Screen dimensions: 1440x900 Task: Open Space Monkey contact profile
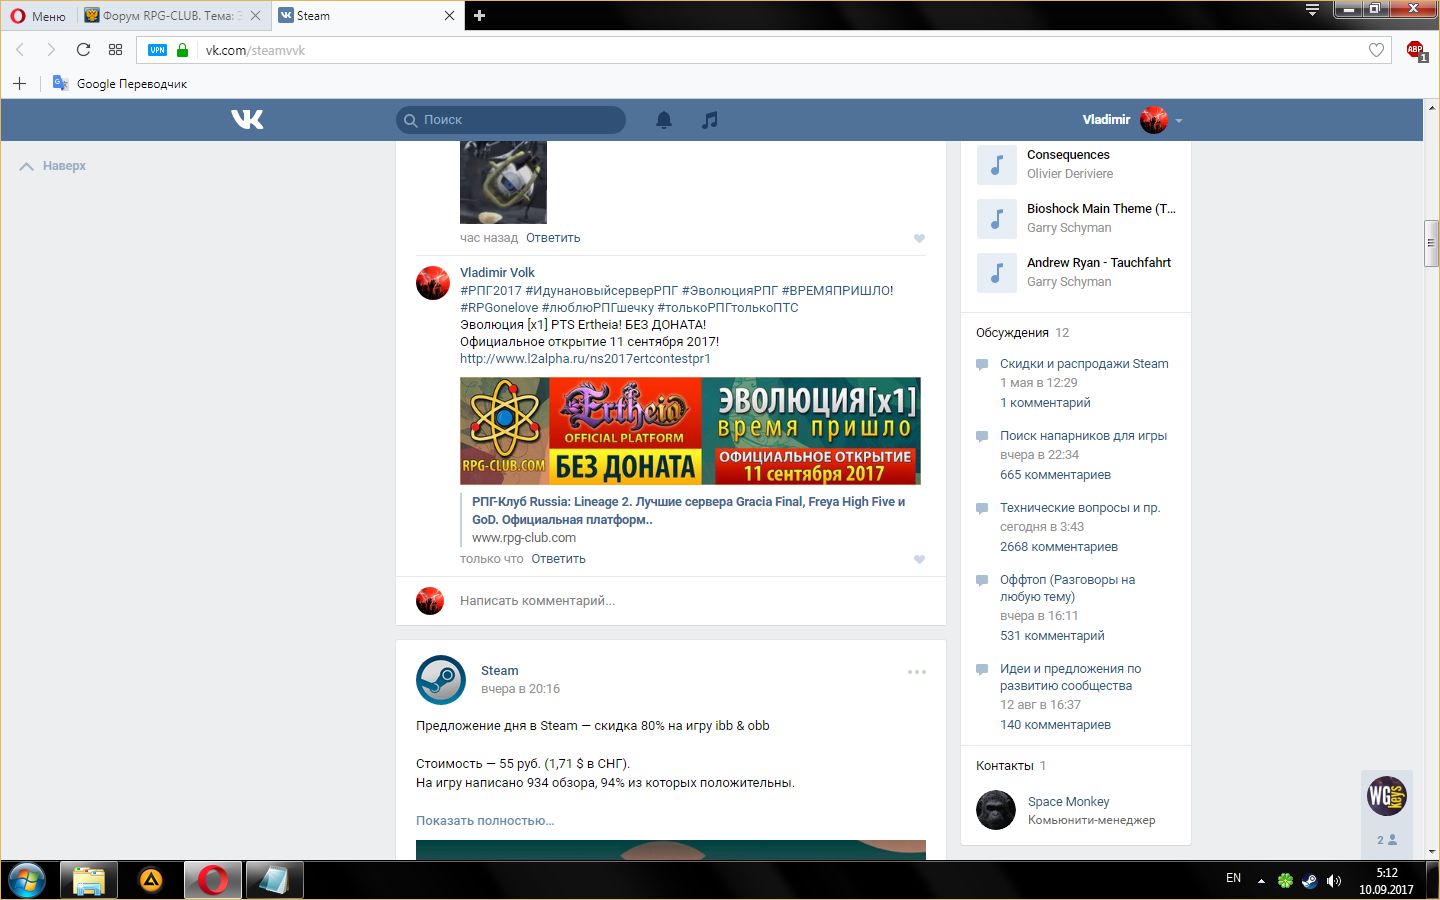[1068, 802]
